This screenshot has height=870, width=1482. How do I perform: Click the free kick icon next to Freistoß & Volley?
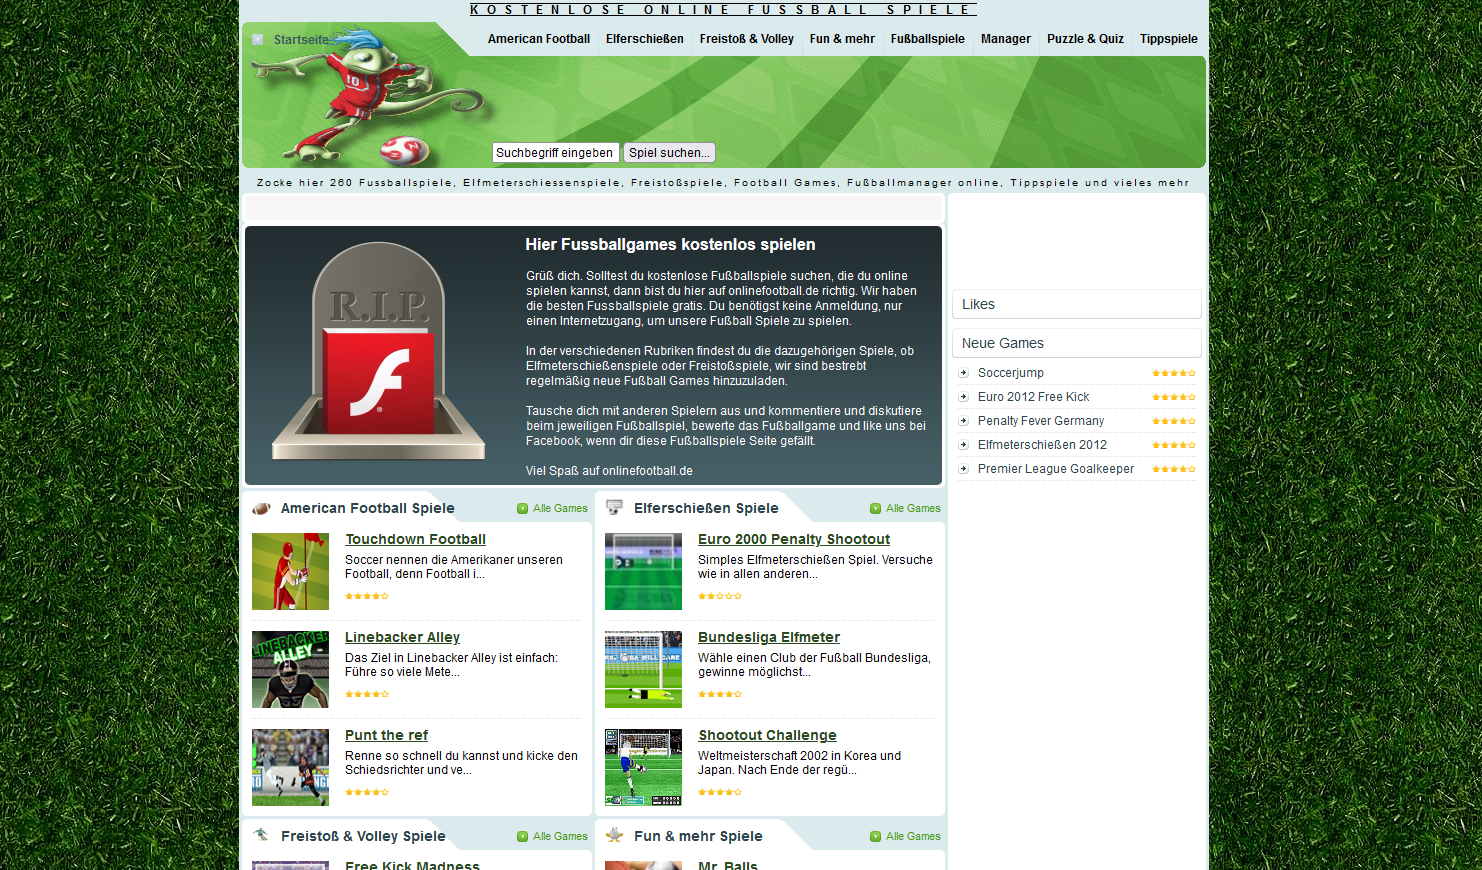tap(261, 835)
